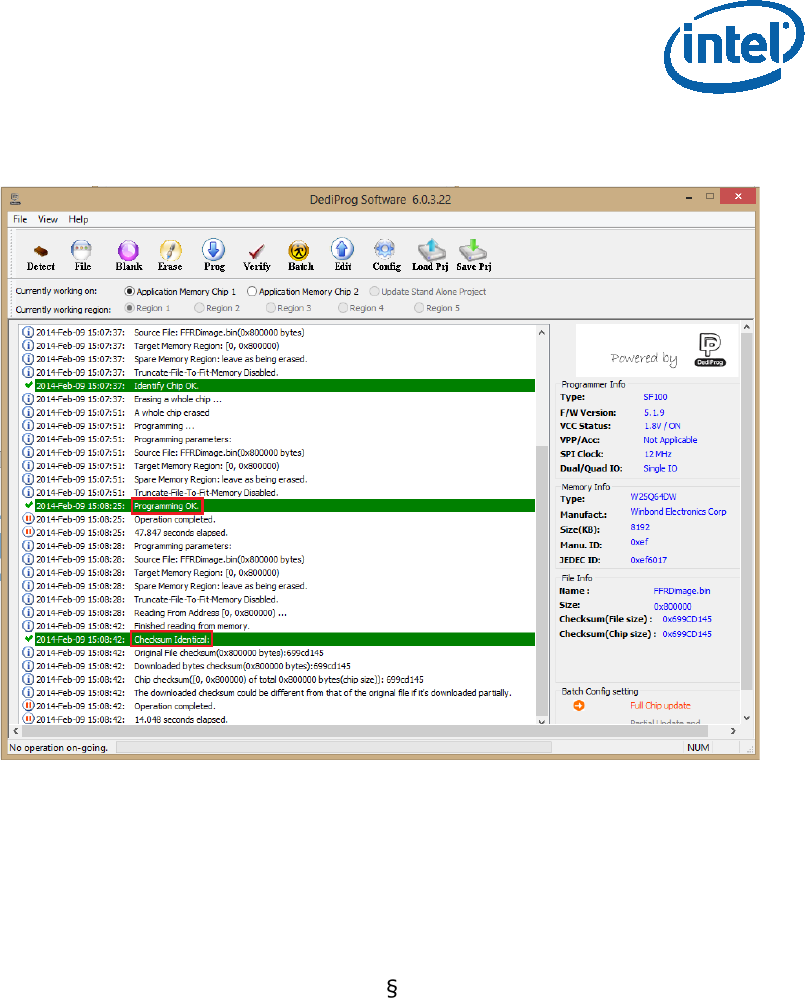The image size is (805, 998).
Task: Click orange arrow icon beside Full Chip update
Action: (578, 705)
